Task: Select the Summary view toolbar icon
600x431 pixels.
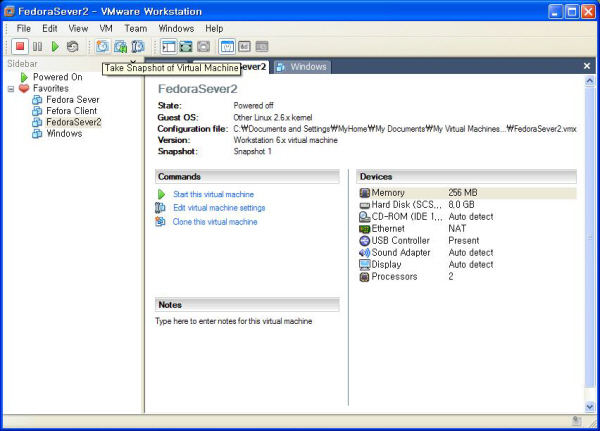Action: click(x=227, y=47)
